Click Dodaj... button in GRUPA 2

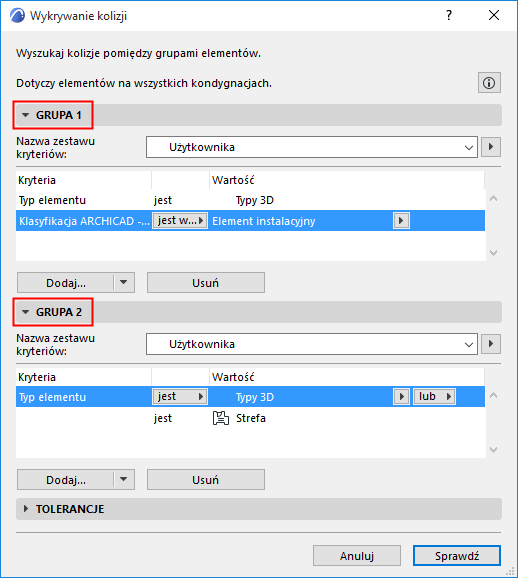click(65, 480)
